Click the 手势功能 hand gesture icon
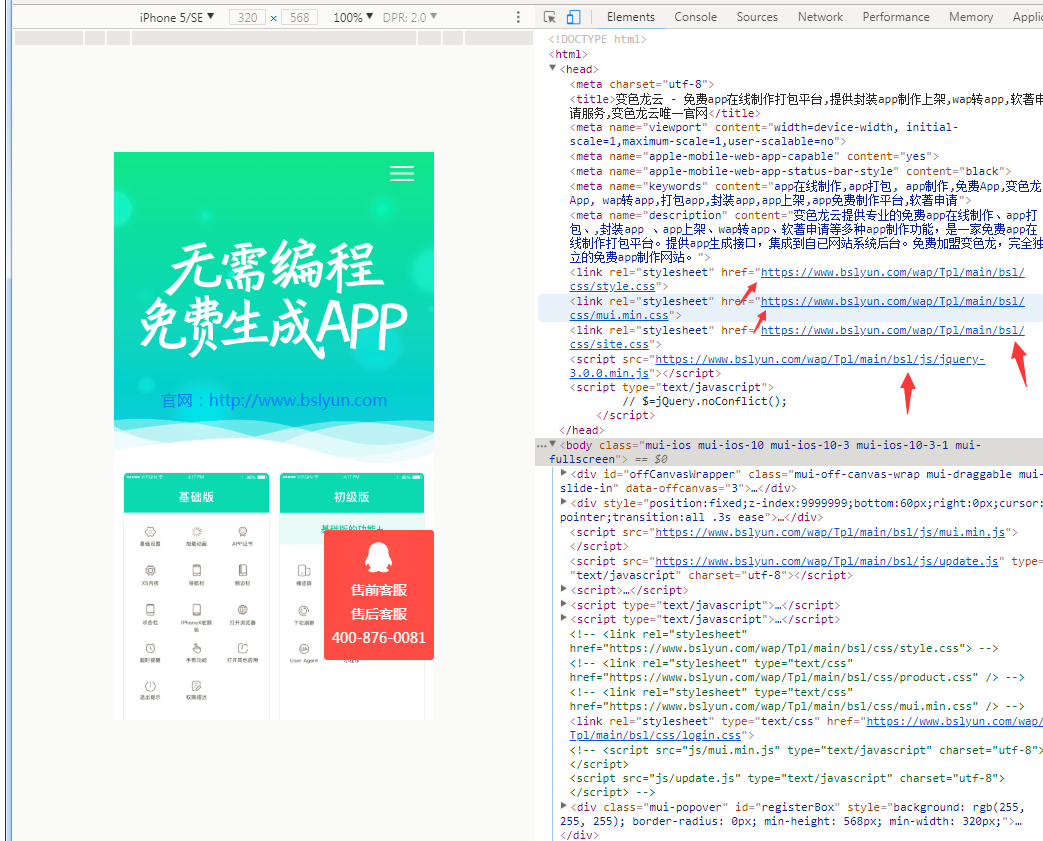This screenshot has height=841, width=1043. 196,648
